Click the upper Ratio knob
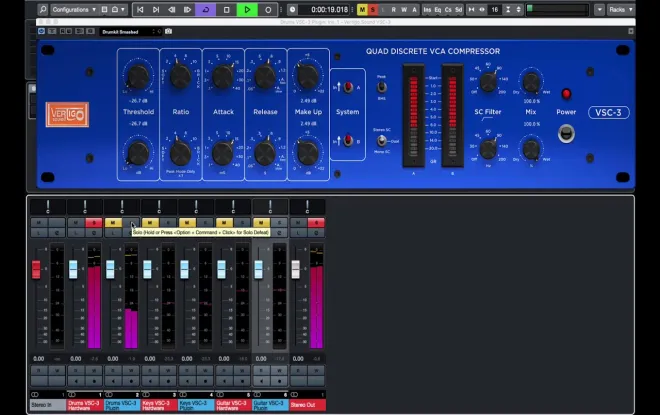This screenshot has width=660, height=415. (181, 76)
